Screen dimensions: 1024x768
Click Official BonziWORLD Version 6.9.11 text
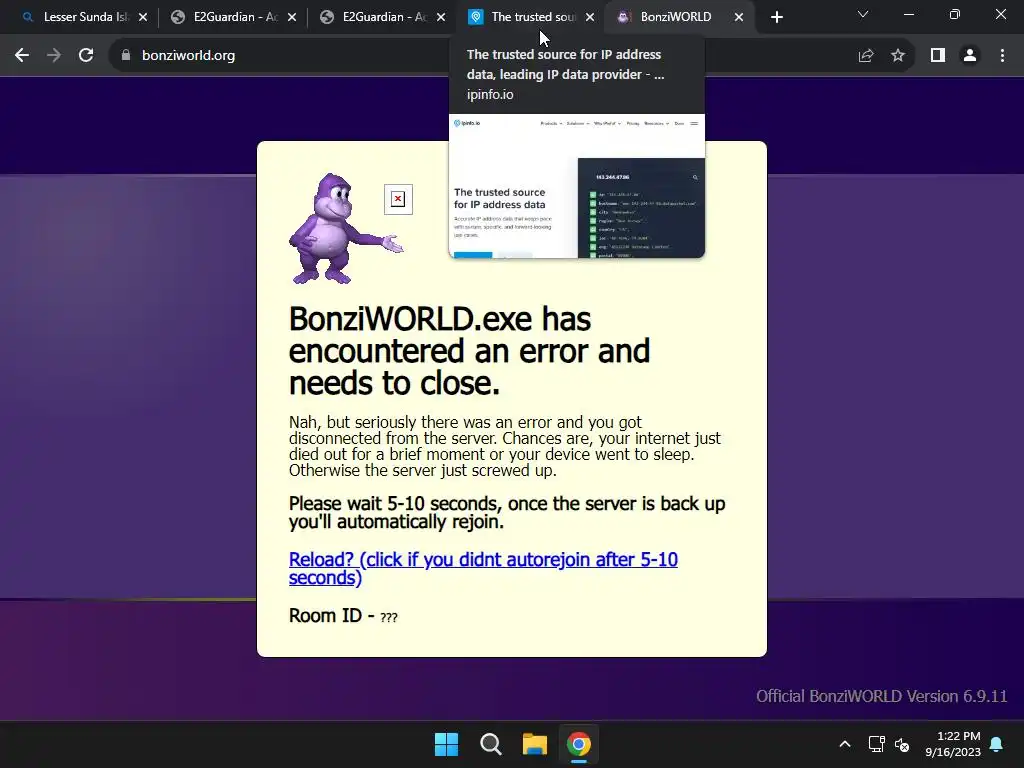[x=882, y=696]
